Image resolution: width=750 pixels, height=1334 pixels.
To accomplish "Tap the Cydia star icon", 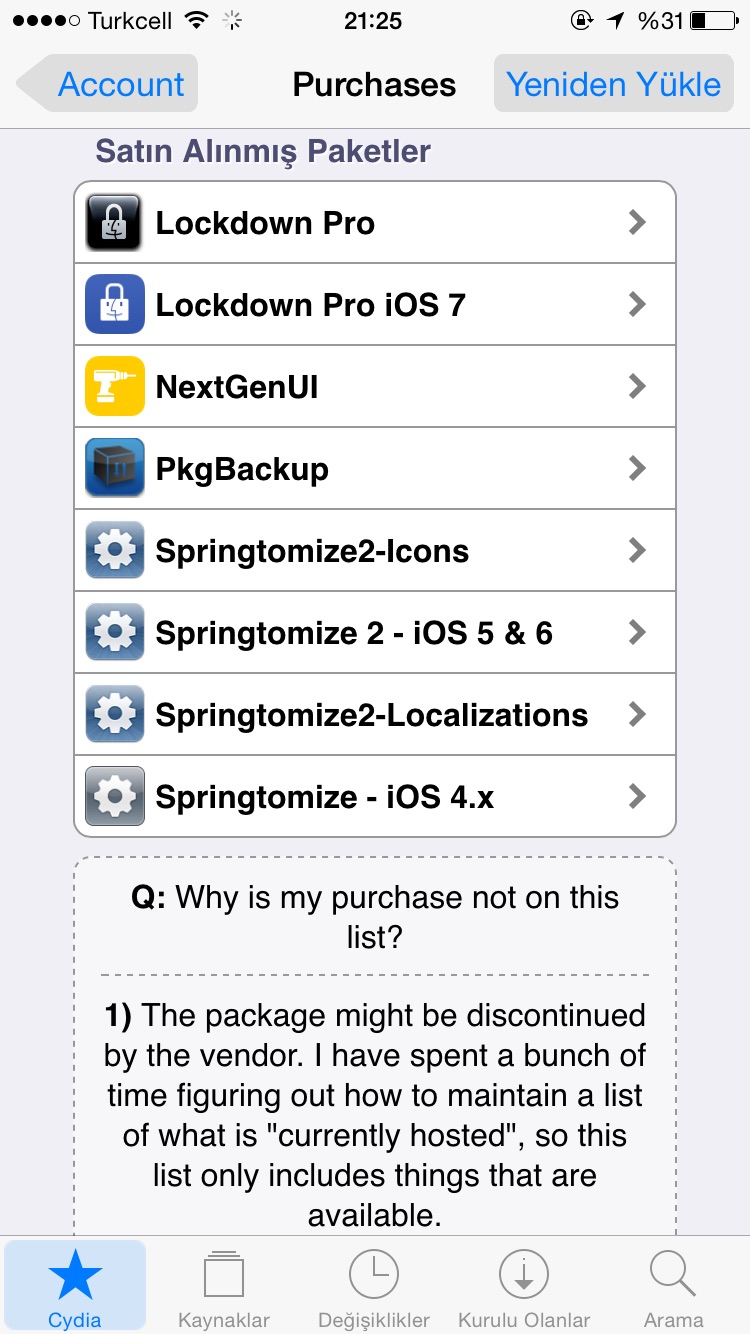I will [75, 1275].
